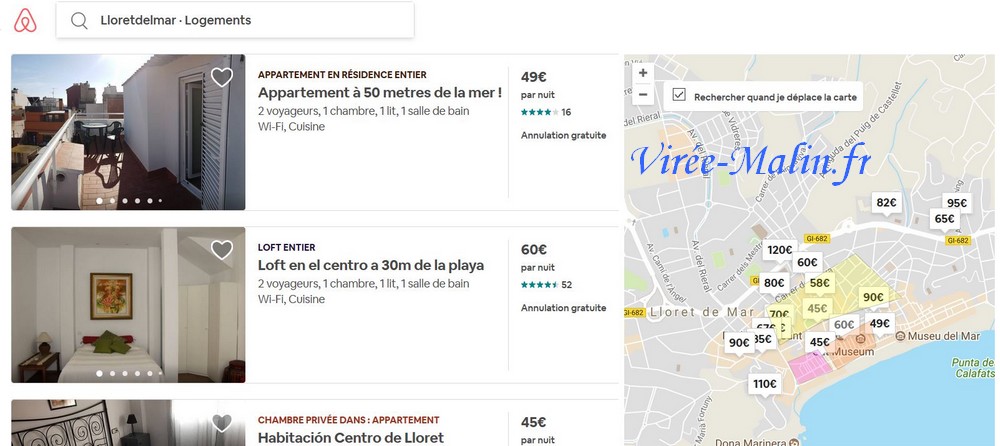Select the 58€ map marker
The height and width of the screenshot is (446, 1000).
[x=820, y=283]
